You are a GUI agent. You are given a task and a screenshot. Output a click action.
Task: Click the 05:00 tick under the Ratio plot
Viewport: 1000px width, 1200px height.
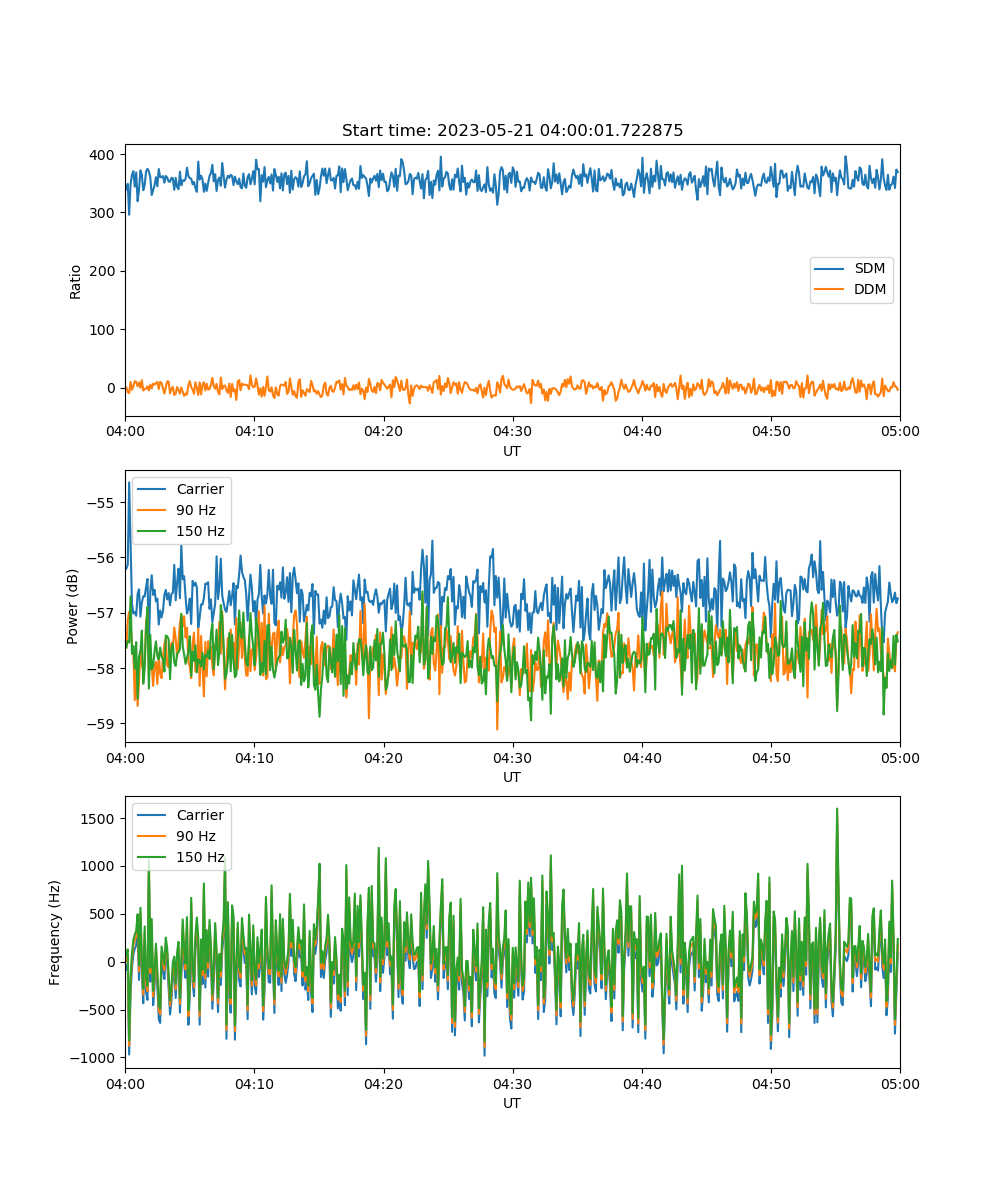point(900,431)
